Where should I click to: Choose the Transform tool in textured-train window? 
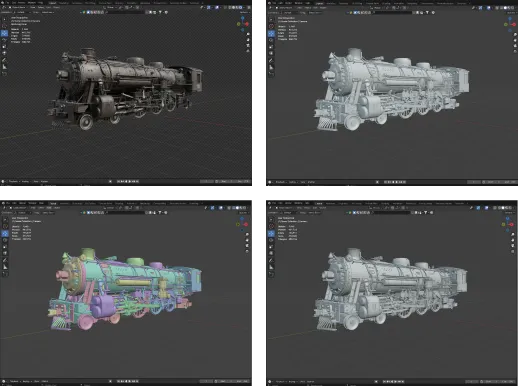[x=4, y=53]
